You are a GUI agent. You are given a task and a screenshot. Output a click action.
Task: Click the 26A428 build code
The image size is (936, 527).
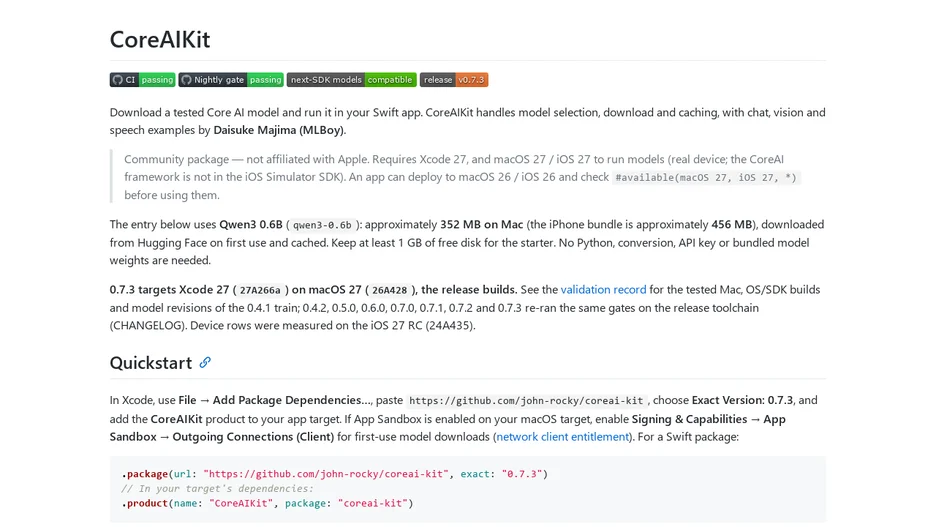[x=389, y=290]
